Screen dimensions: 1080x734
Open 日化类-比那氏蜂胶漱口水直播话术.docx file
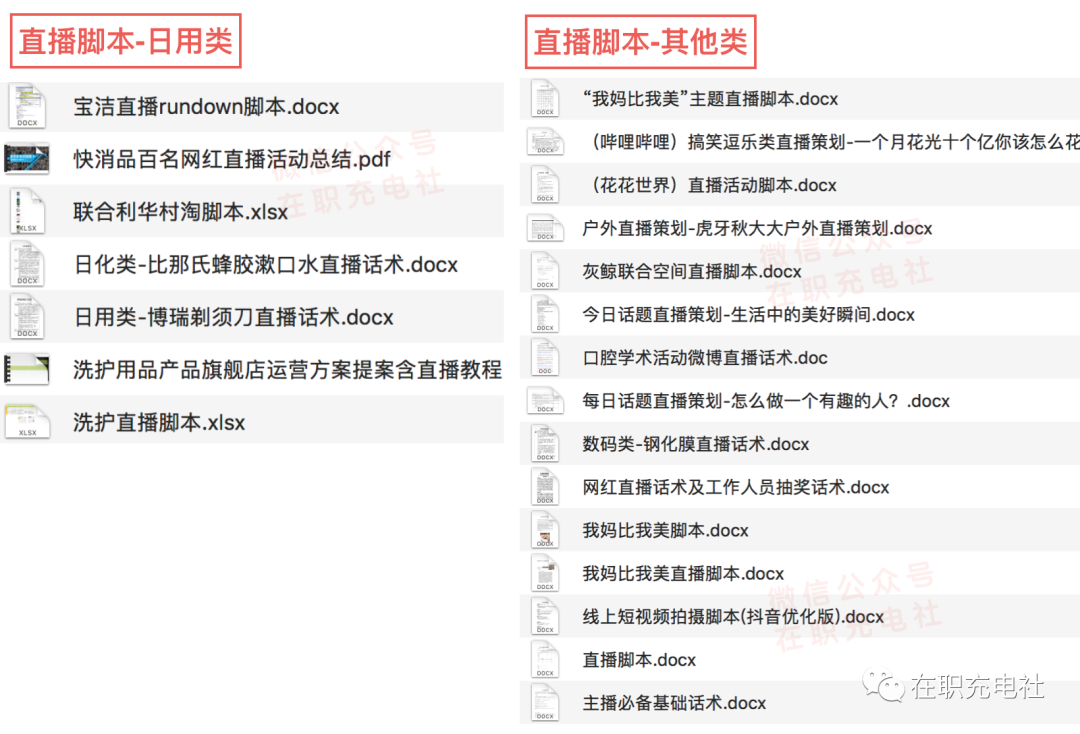click(x=265, y=265)
